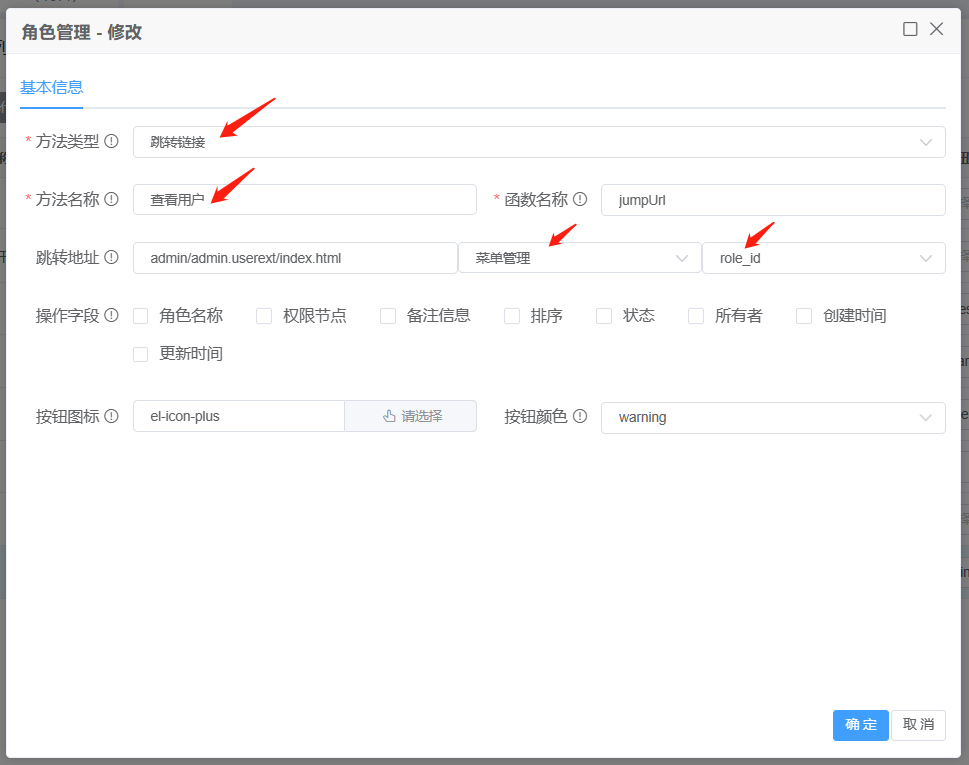Select the 创建时间 checkbox
The image size is (969, 765).
tap(804, 316)
